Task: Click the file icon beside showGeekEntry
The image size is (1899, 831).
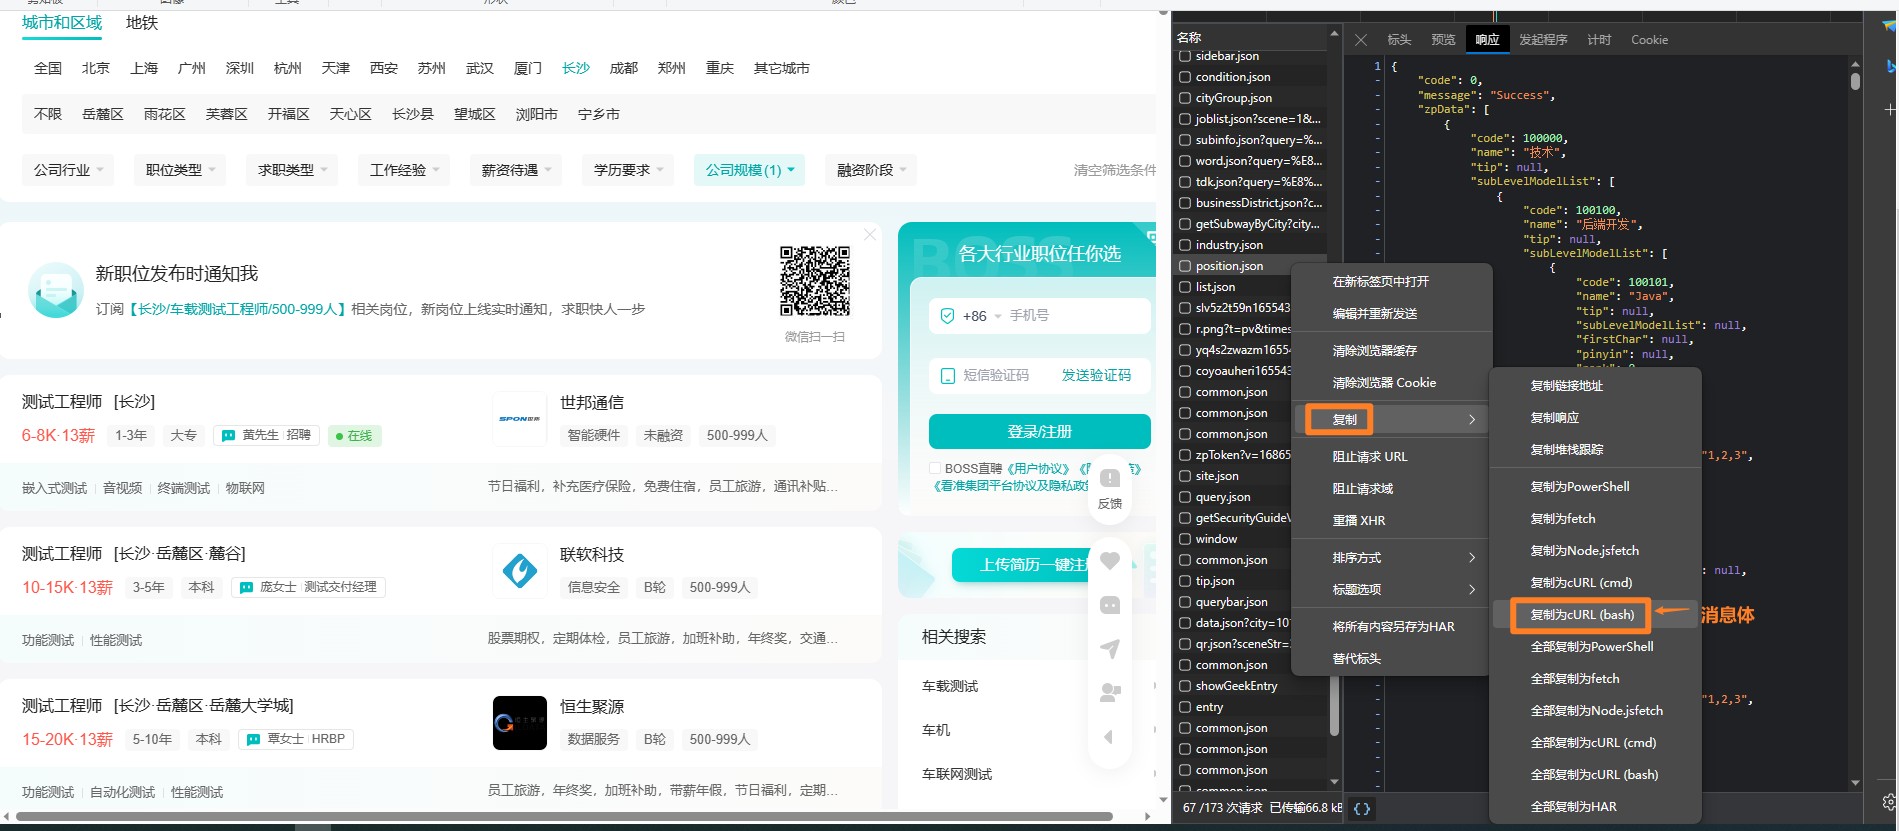Action: (x=1185, y=686)
